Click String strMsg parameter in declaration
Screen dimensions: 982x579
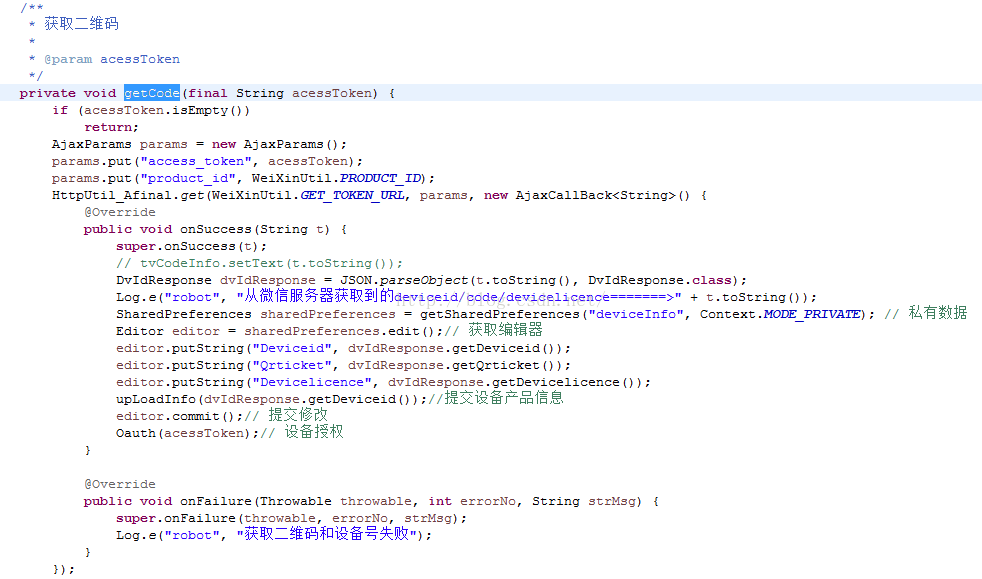tap(584, 501)
